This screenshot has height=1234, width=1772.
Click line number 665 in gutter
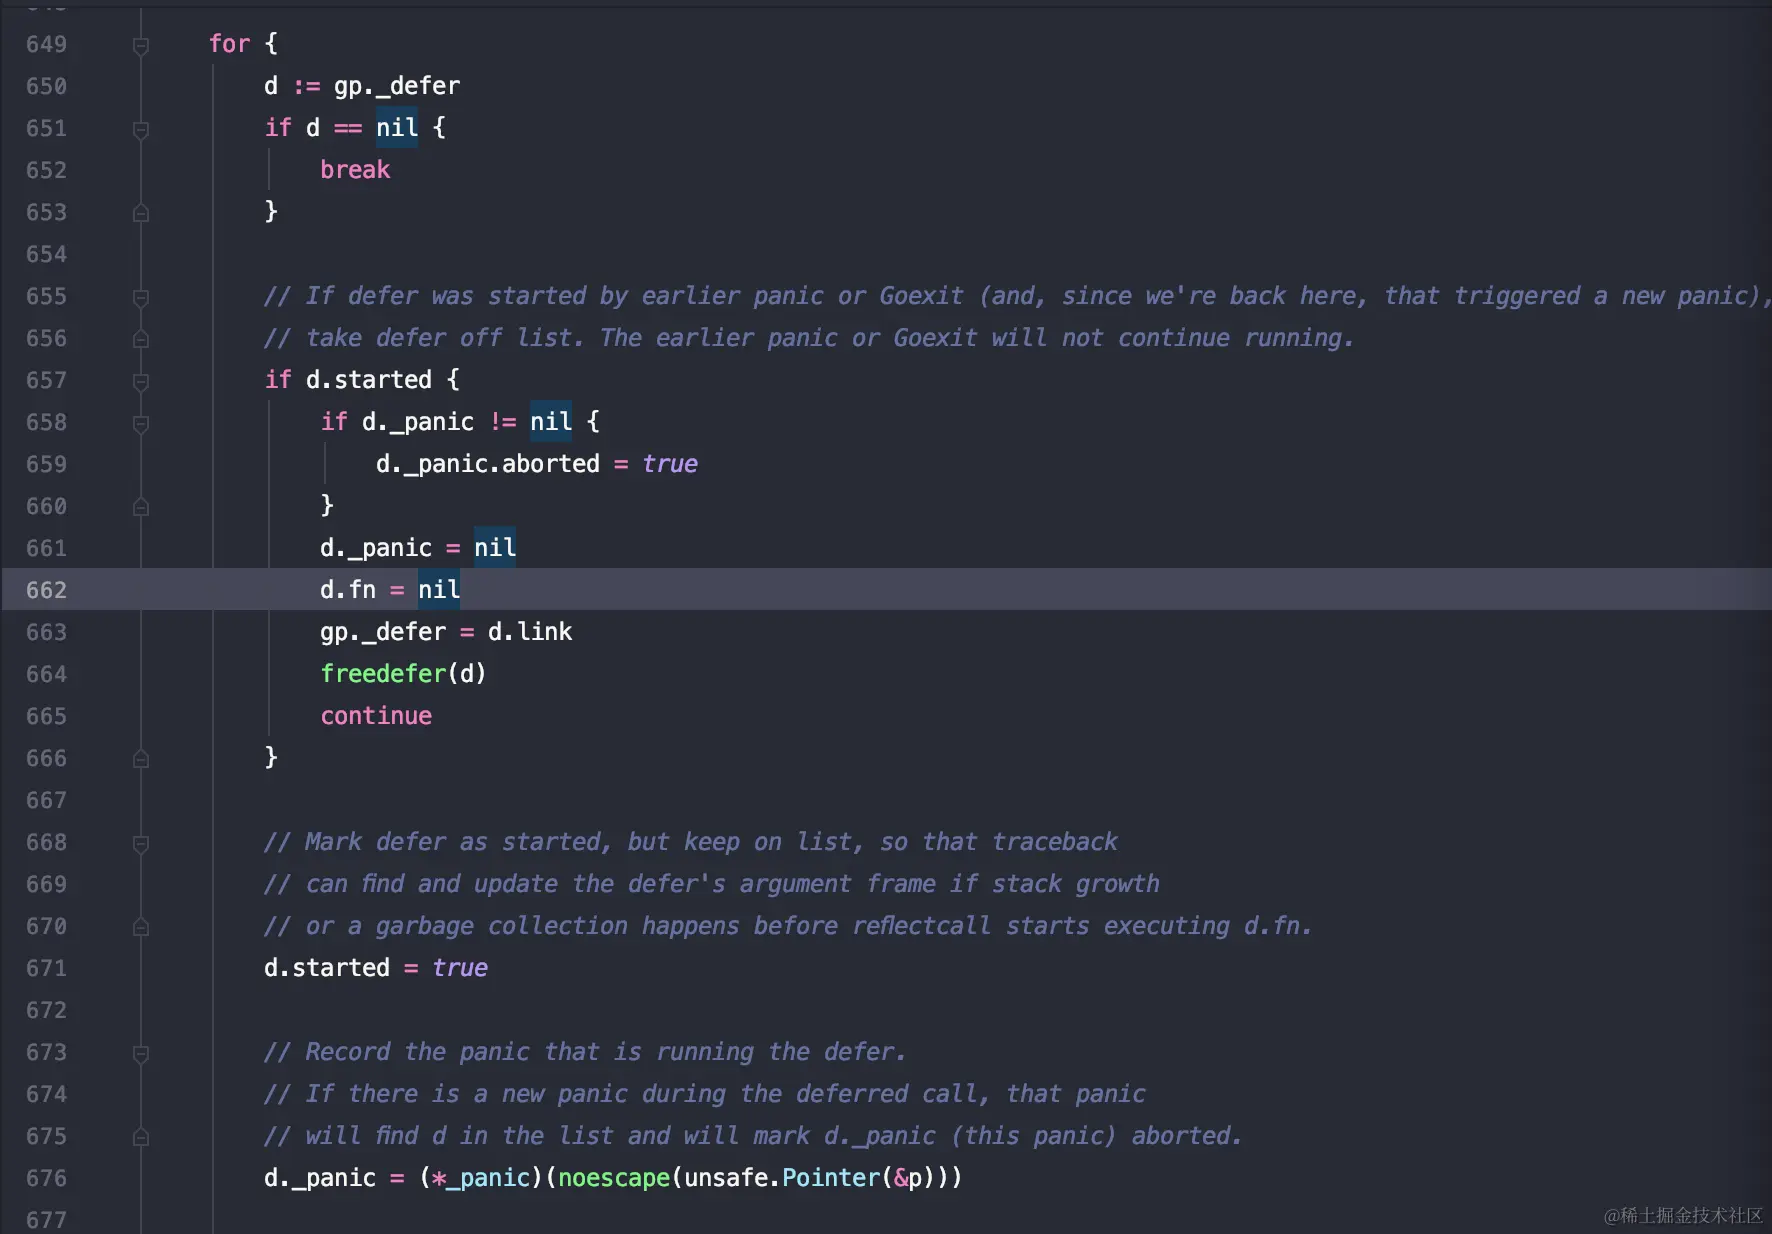(x=47, y=716)
